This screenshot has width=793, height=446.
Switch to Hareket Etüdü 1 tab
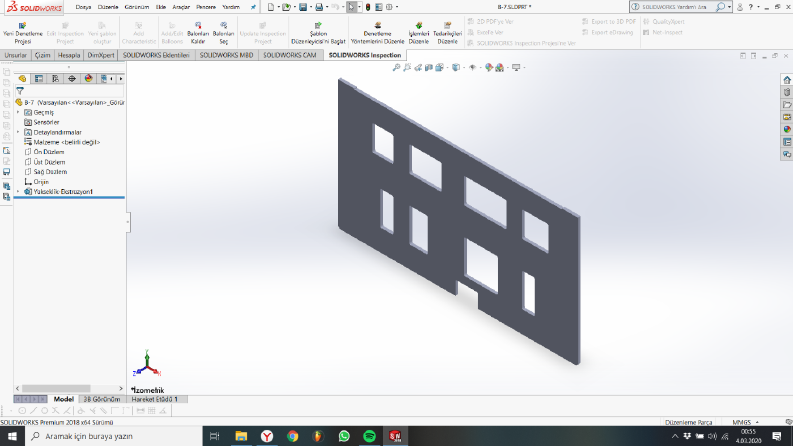coord(155,399)
